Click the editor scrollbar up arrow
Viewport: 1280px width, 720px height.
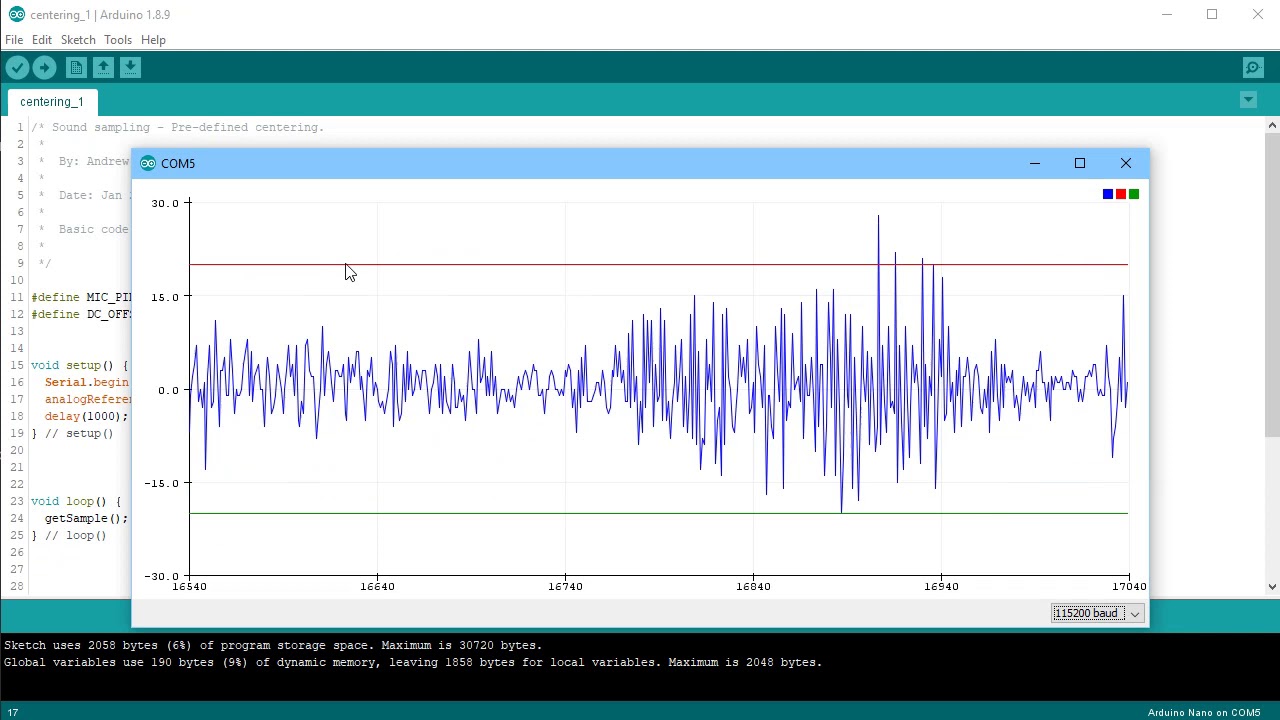1272,126
